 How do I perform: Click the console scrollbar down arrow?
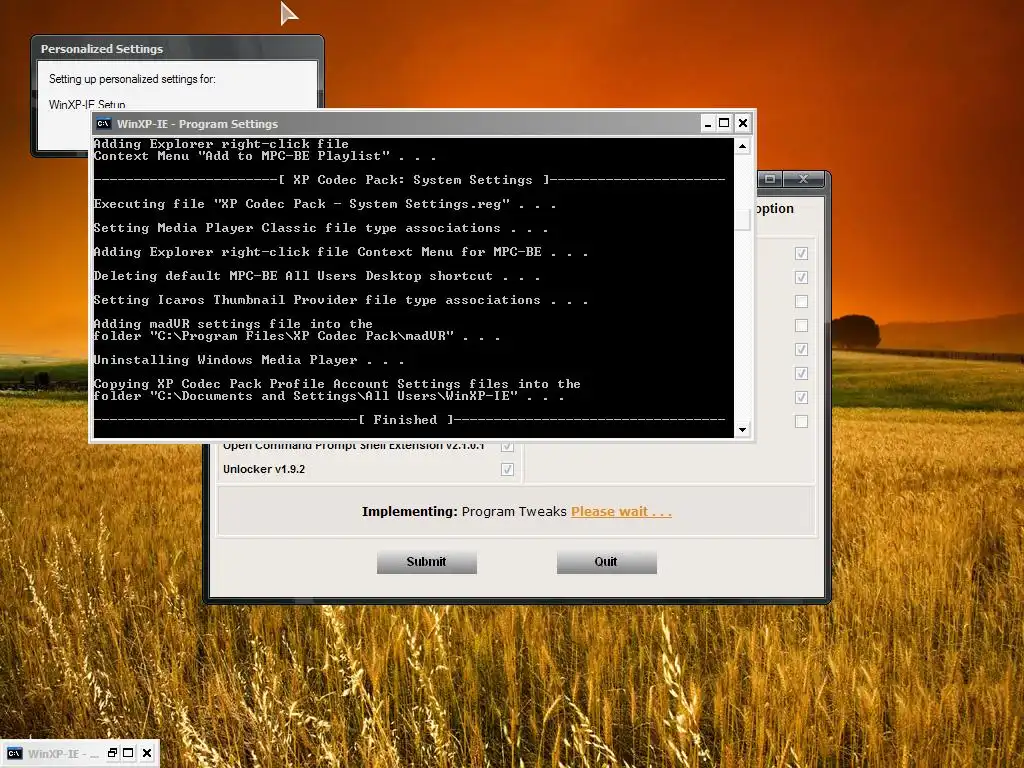743,430
